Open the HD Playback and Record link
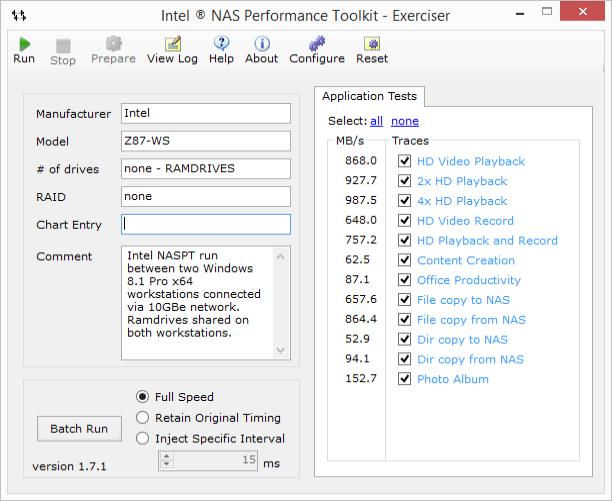Screen dimensions: 612x501 [x=487, y=240]
